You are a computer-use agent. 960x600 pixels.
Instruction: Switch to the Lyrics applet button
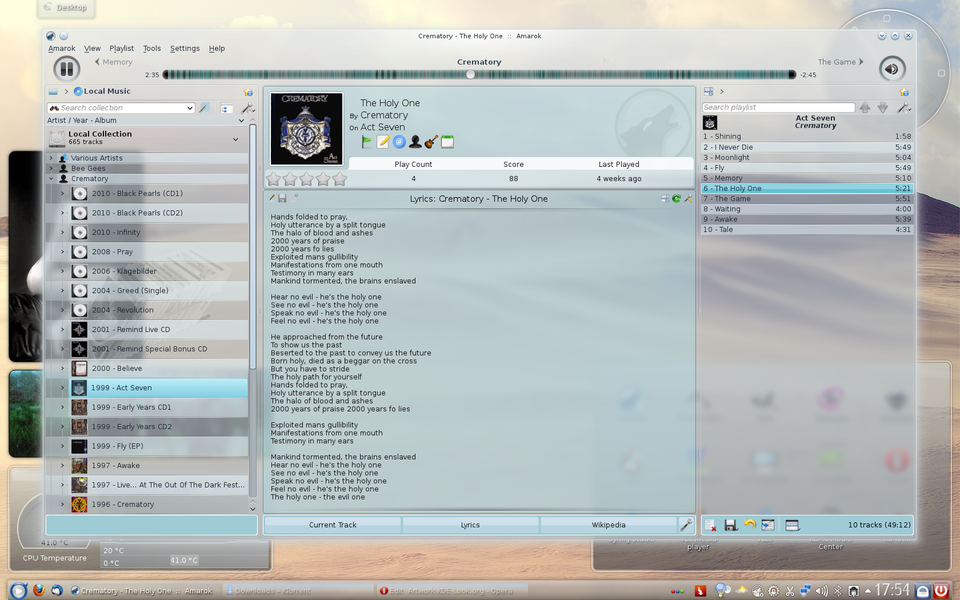(x=470, y=525)
